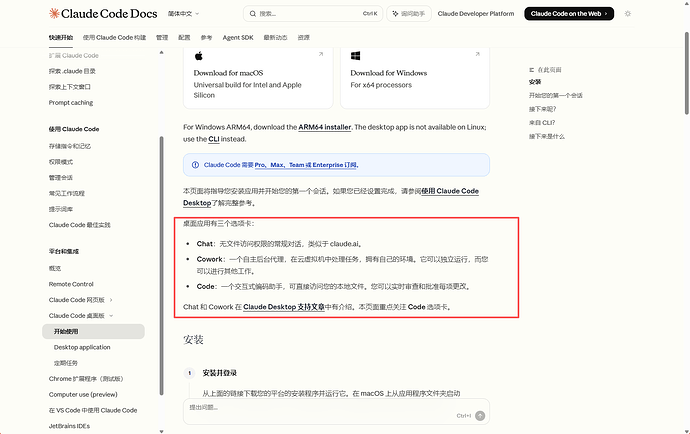This screenshot has height=434, width=690.
Task: Click external-link arrow on Windows card
Action: pyautogui.click(x=477, y=54)
